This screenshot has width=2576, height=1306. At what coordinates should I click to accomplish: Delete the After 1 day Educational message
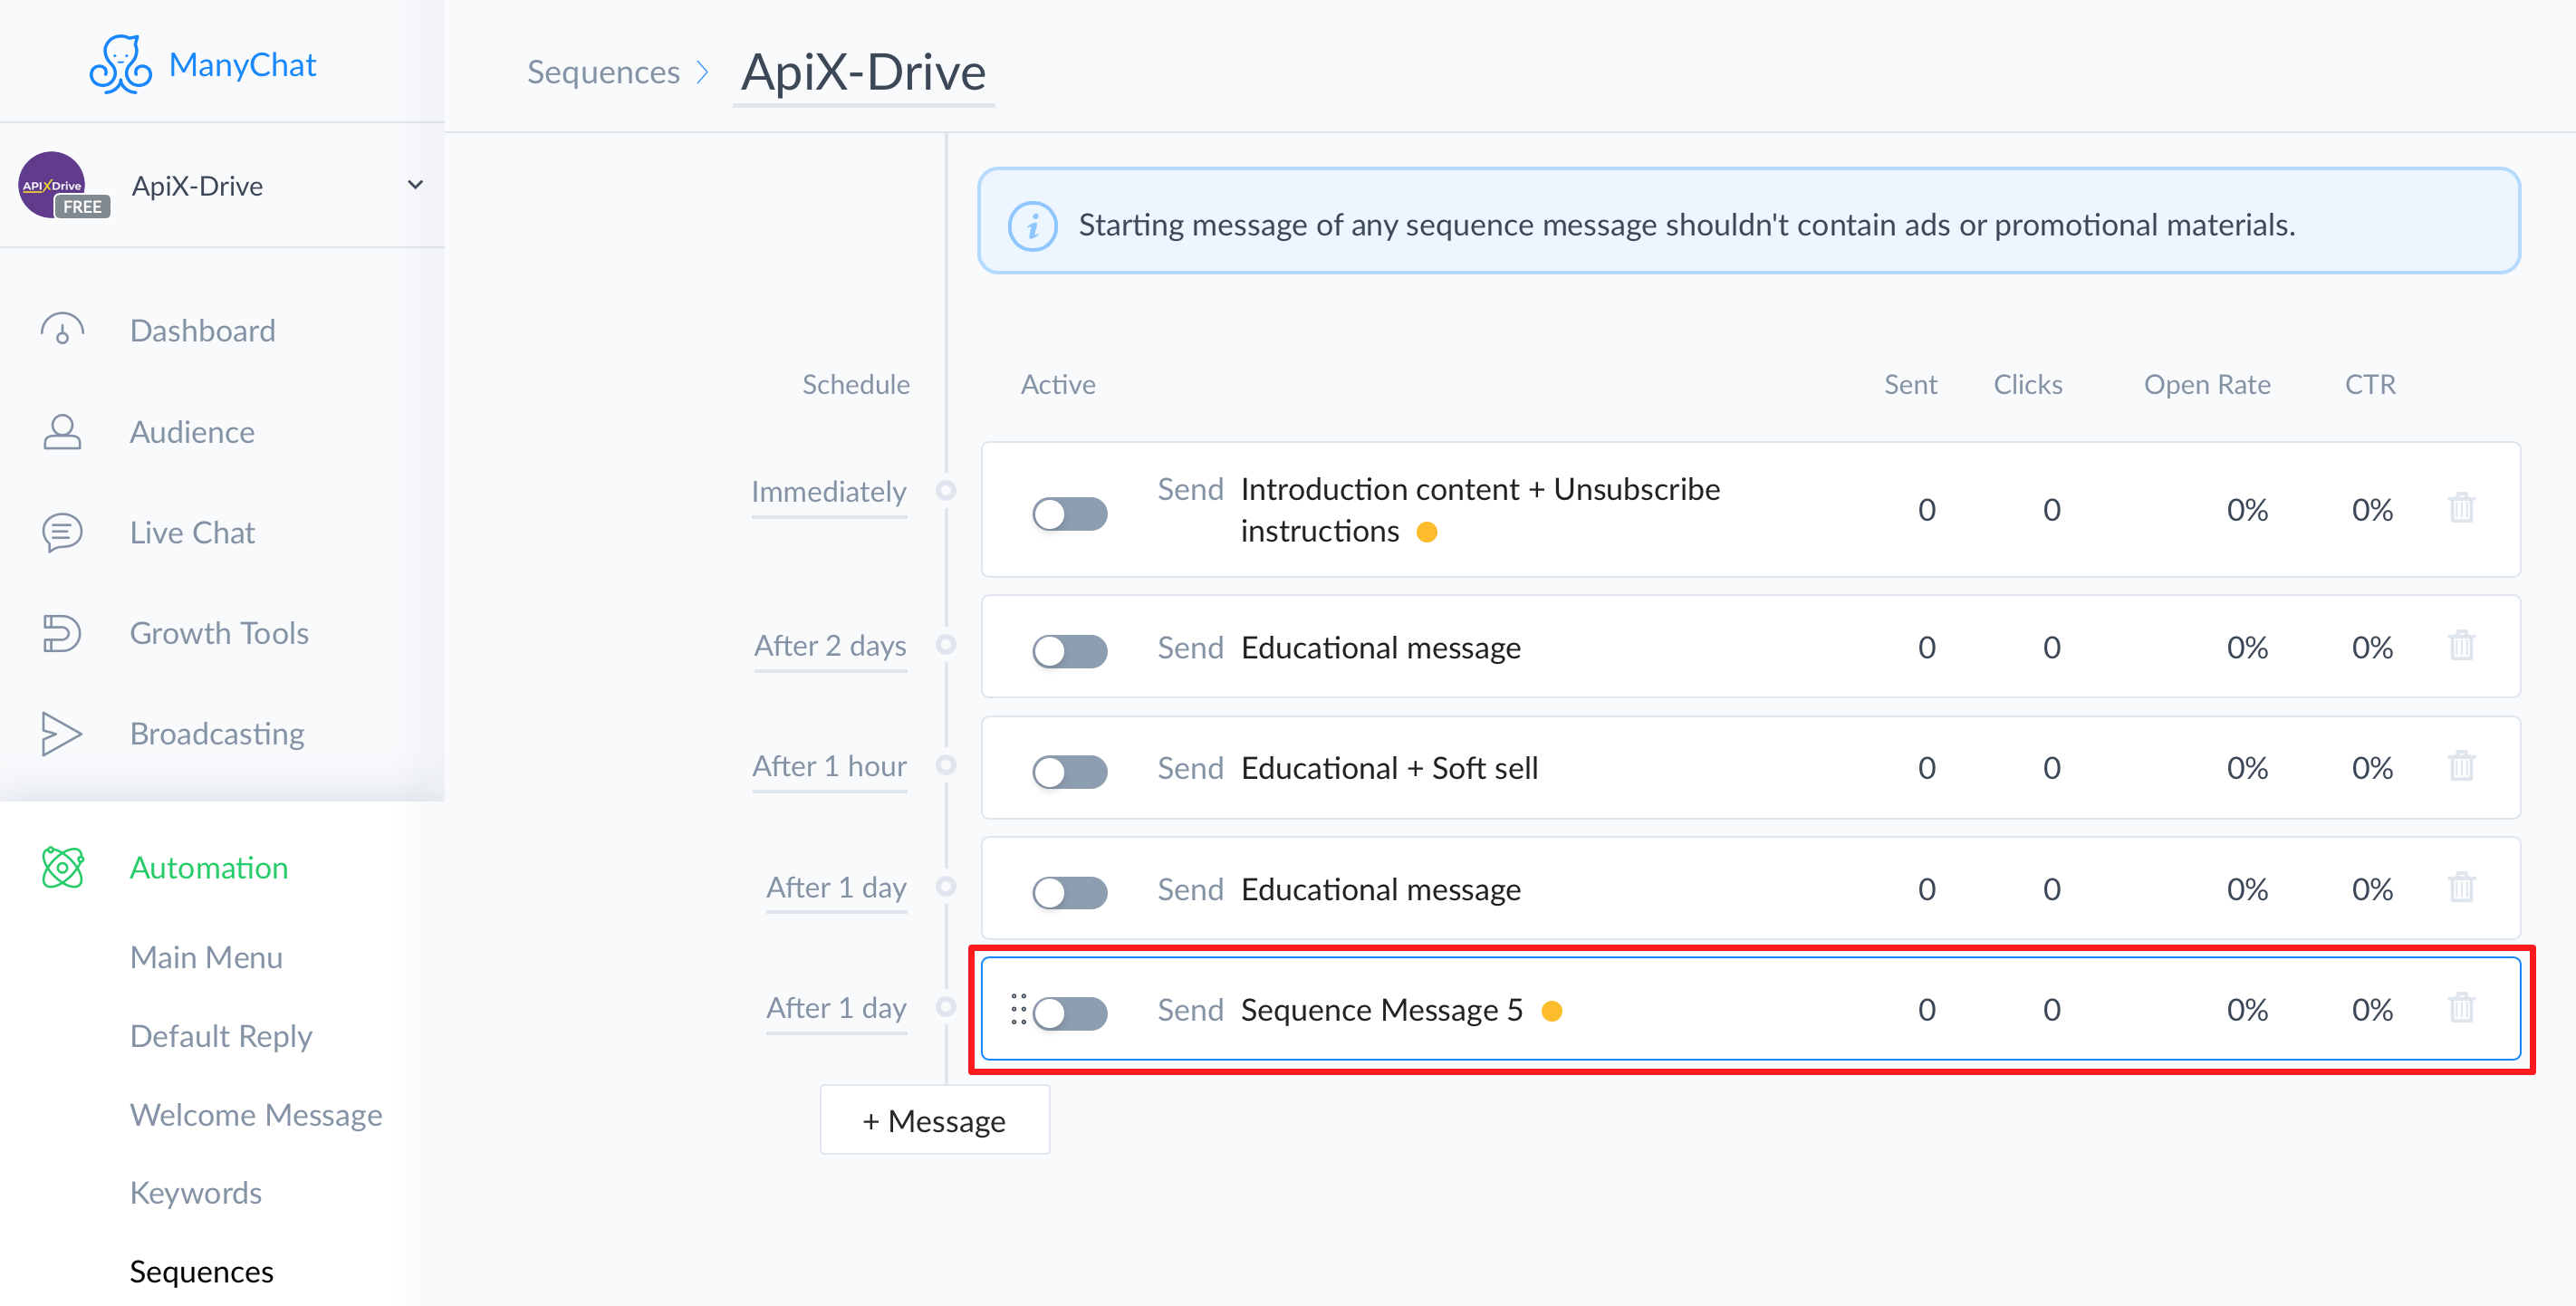point(2461,887)
